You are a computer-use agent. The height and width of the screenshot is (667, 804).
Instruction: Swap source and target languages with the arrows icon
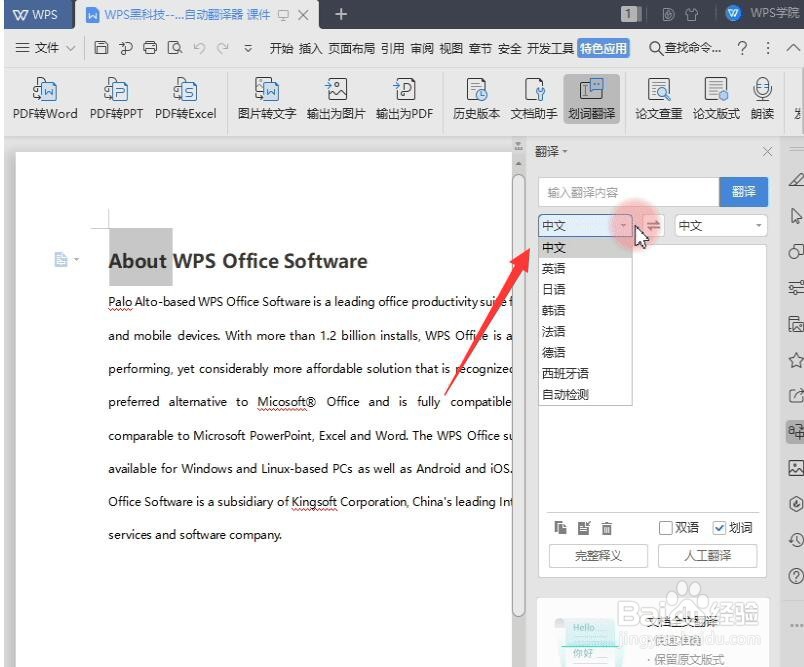[x=653, y=225]
